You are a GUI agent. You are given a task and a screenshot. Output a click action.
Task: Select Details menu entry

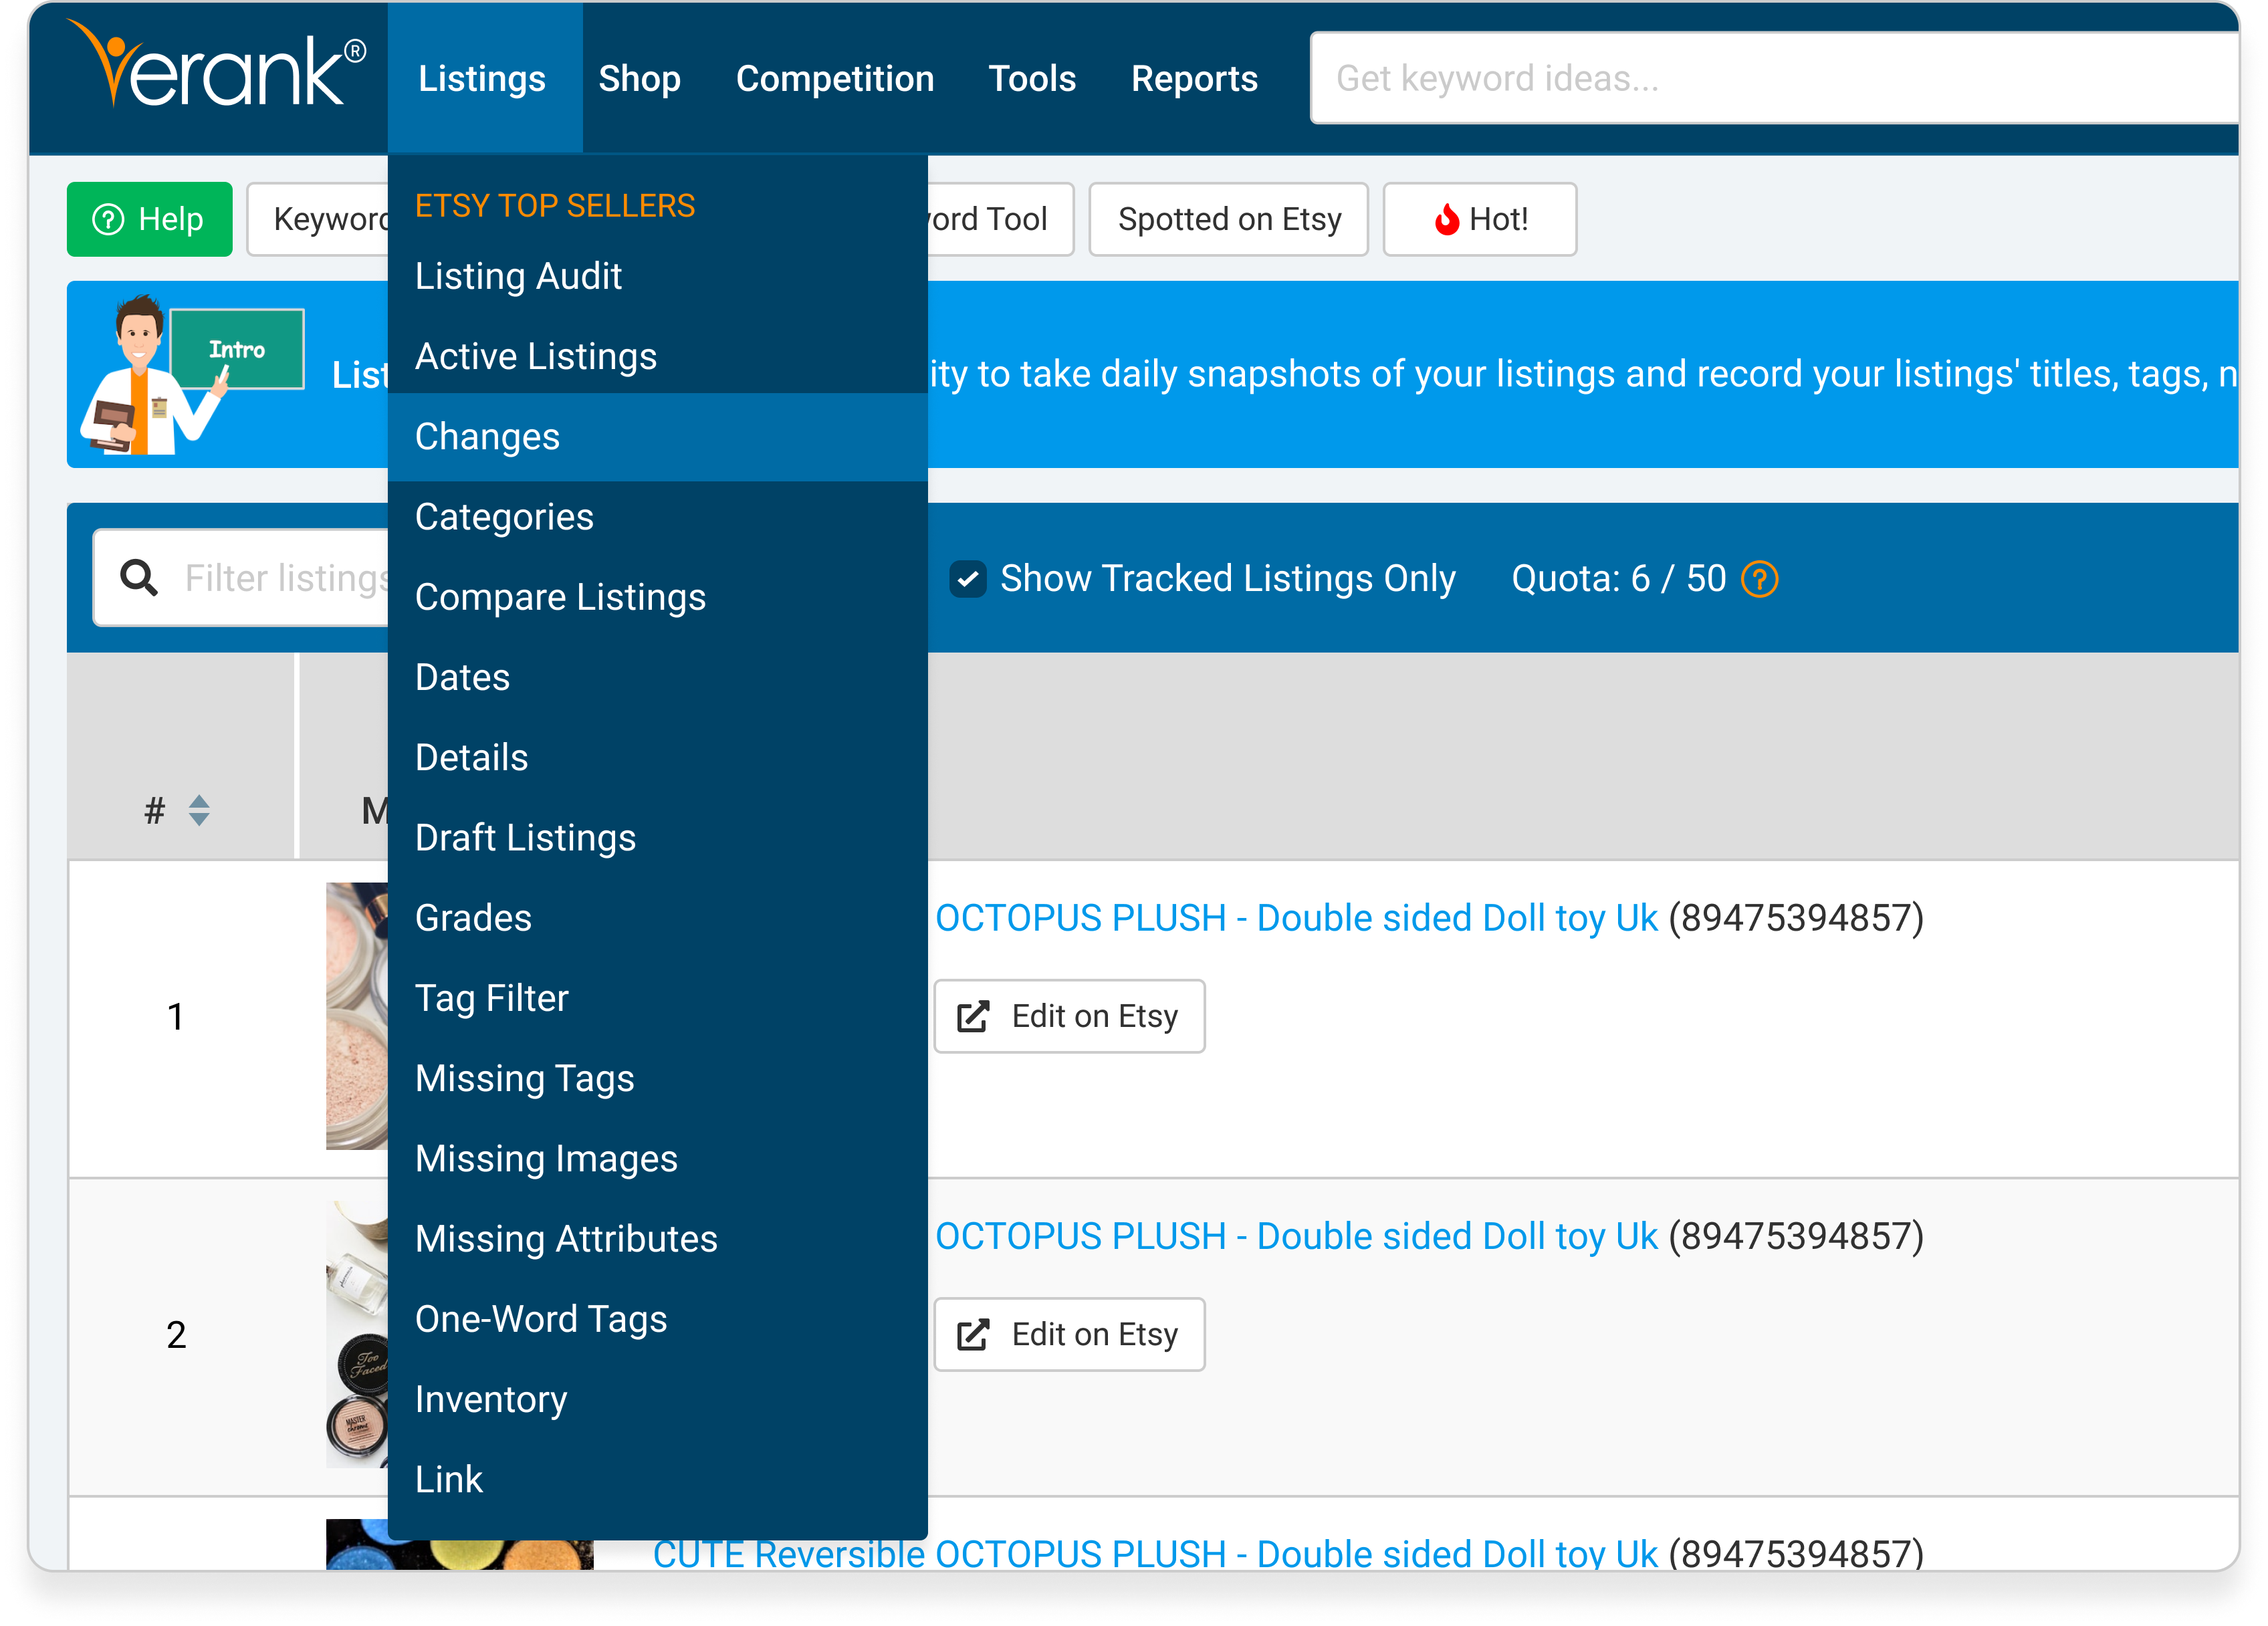pyautogui.click(x=657, y=757)
